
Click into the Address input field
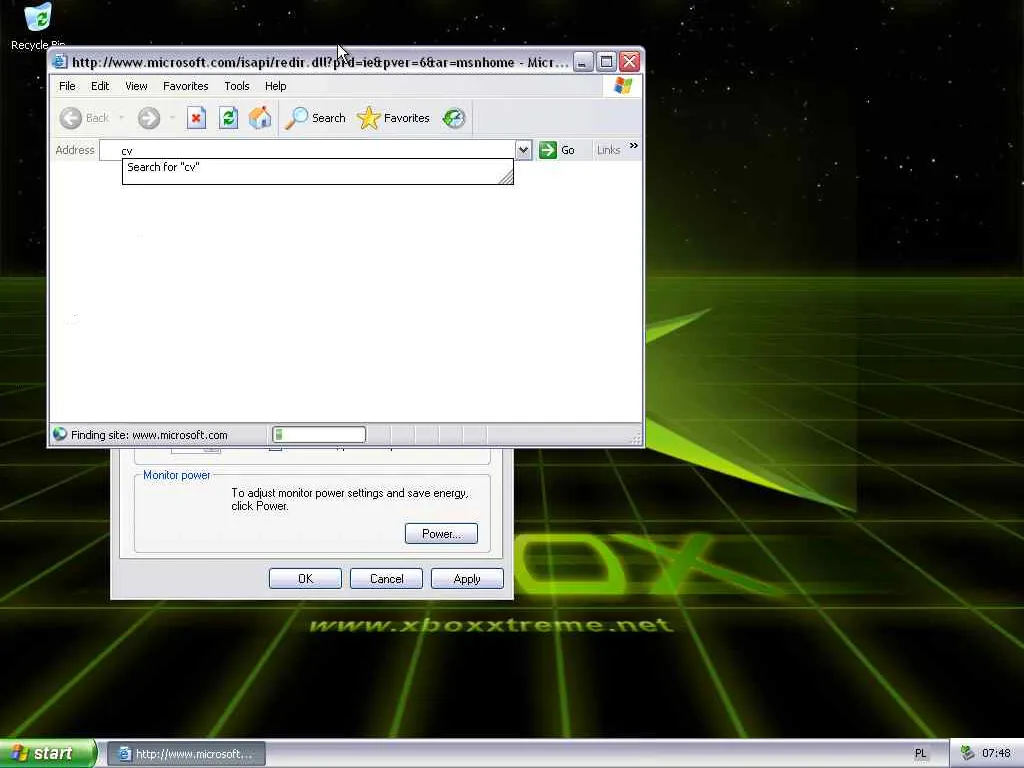(307, 150)
